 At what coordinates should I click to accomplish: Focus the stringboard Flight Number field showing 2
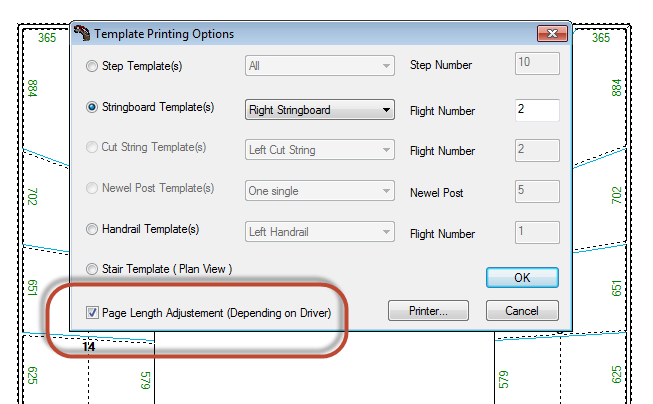[537, 110]
